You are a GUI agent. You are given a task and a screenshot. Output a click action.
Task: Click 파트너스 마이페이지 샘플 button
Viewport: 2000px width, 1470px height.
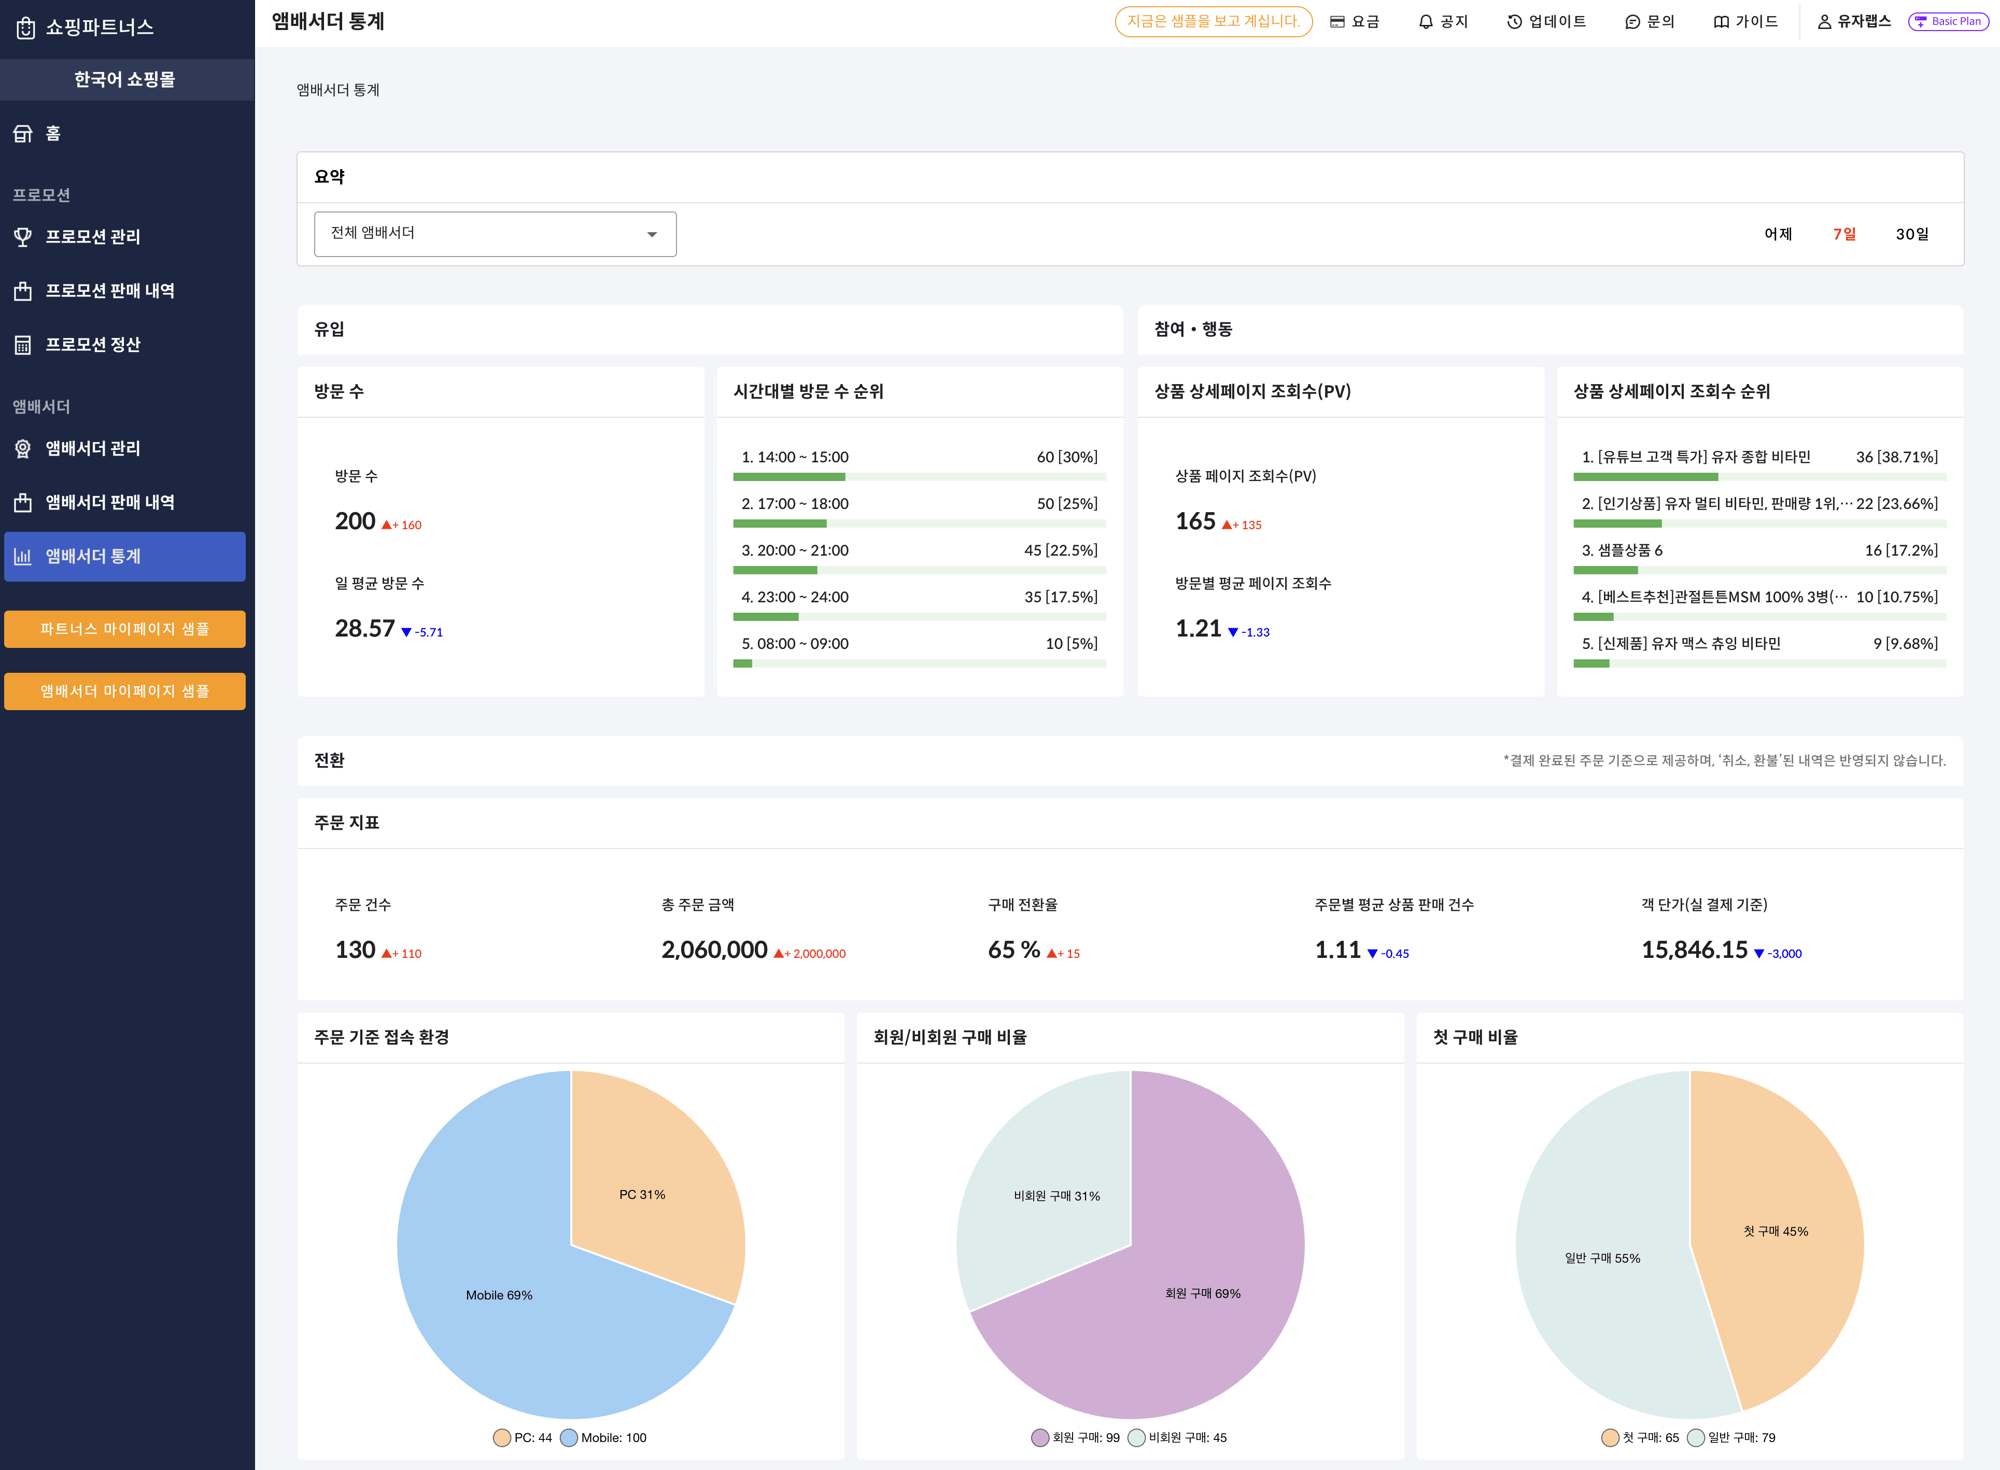[x=125, y=629]
